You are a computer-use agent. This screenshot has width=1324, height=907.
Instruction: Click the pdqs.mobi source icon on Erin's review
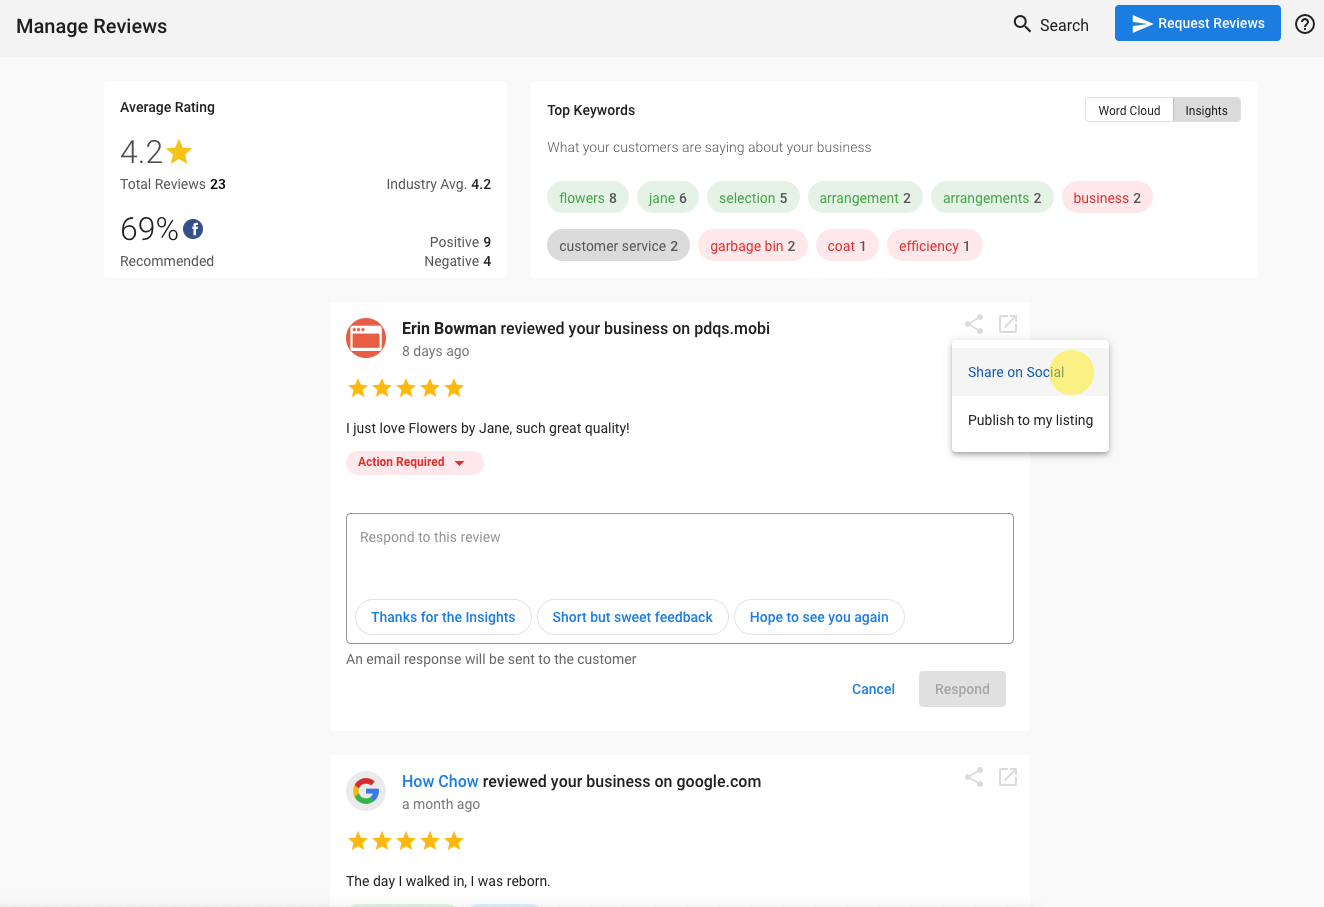366,338
